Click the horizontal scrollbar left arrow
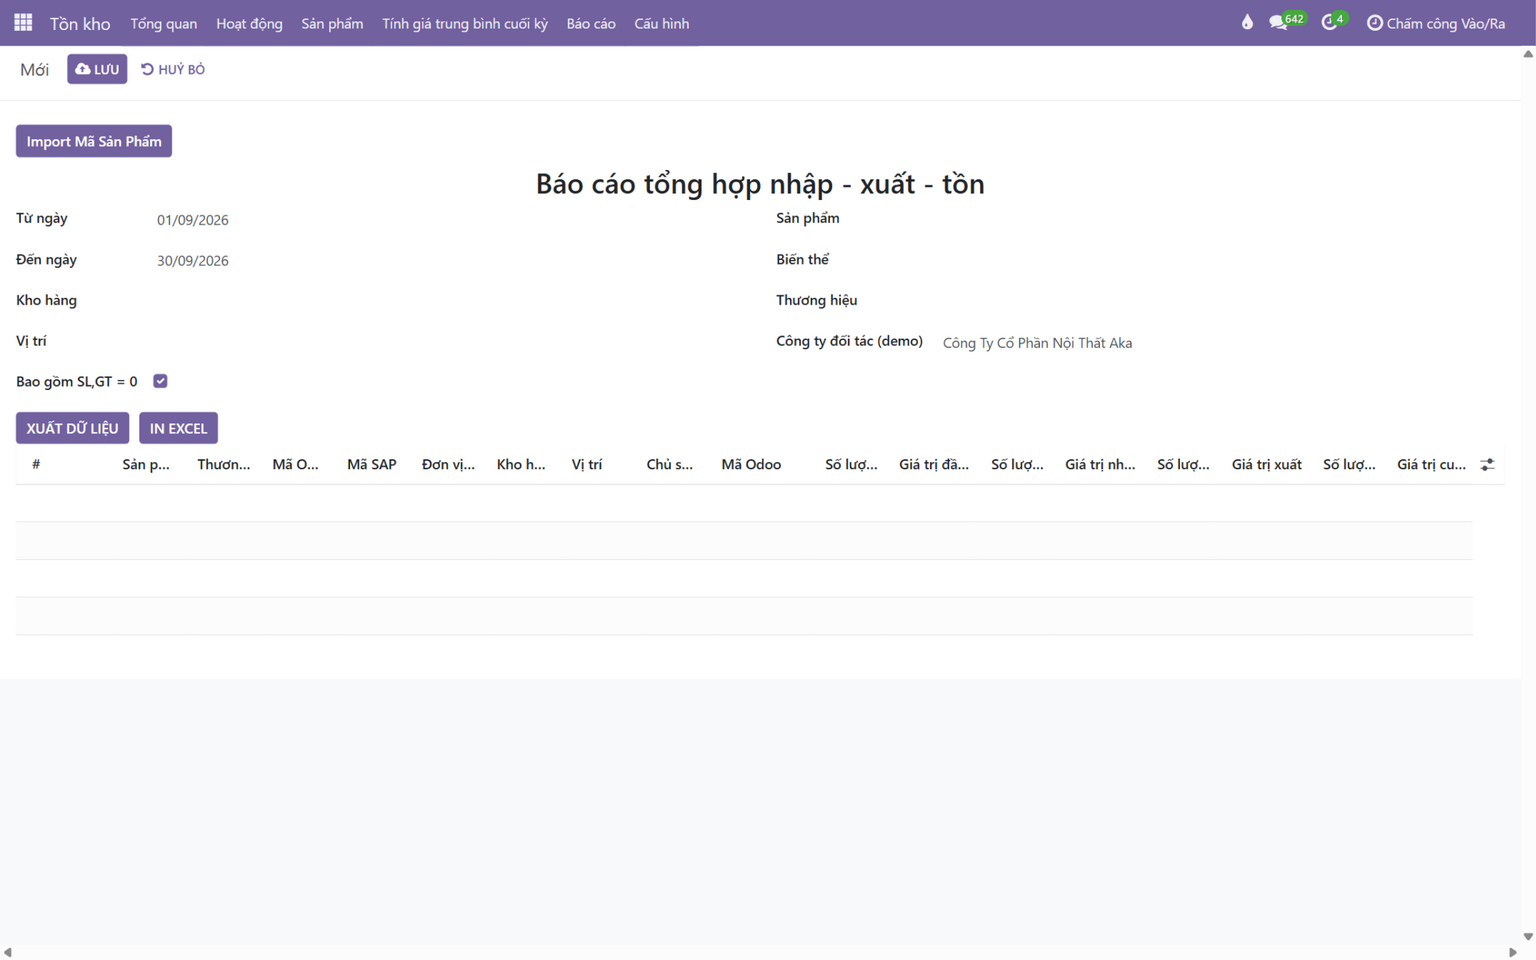 coord(8,952)
